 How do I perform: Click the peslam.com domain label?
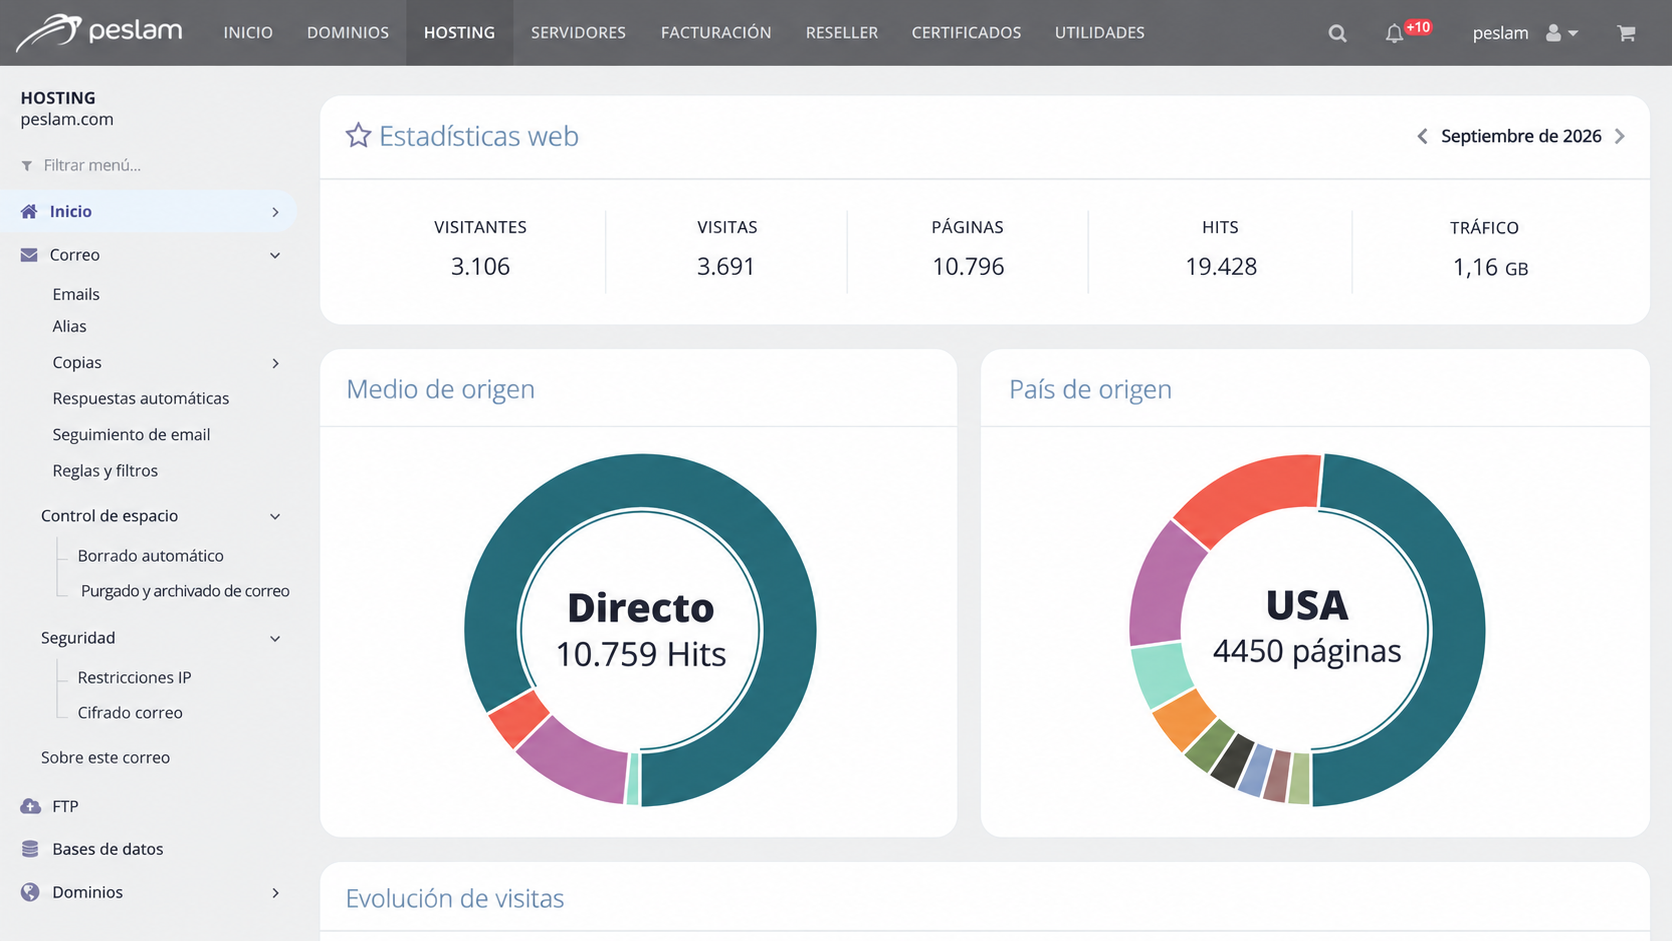(x=67, y=119)
